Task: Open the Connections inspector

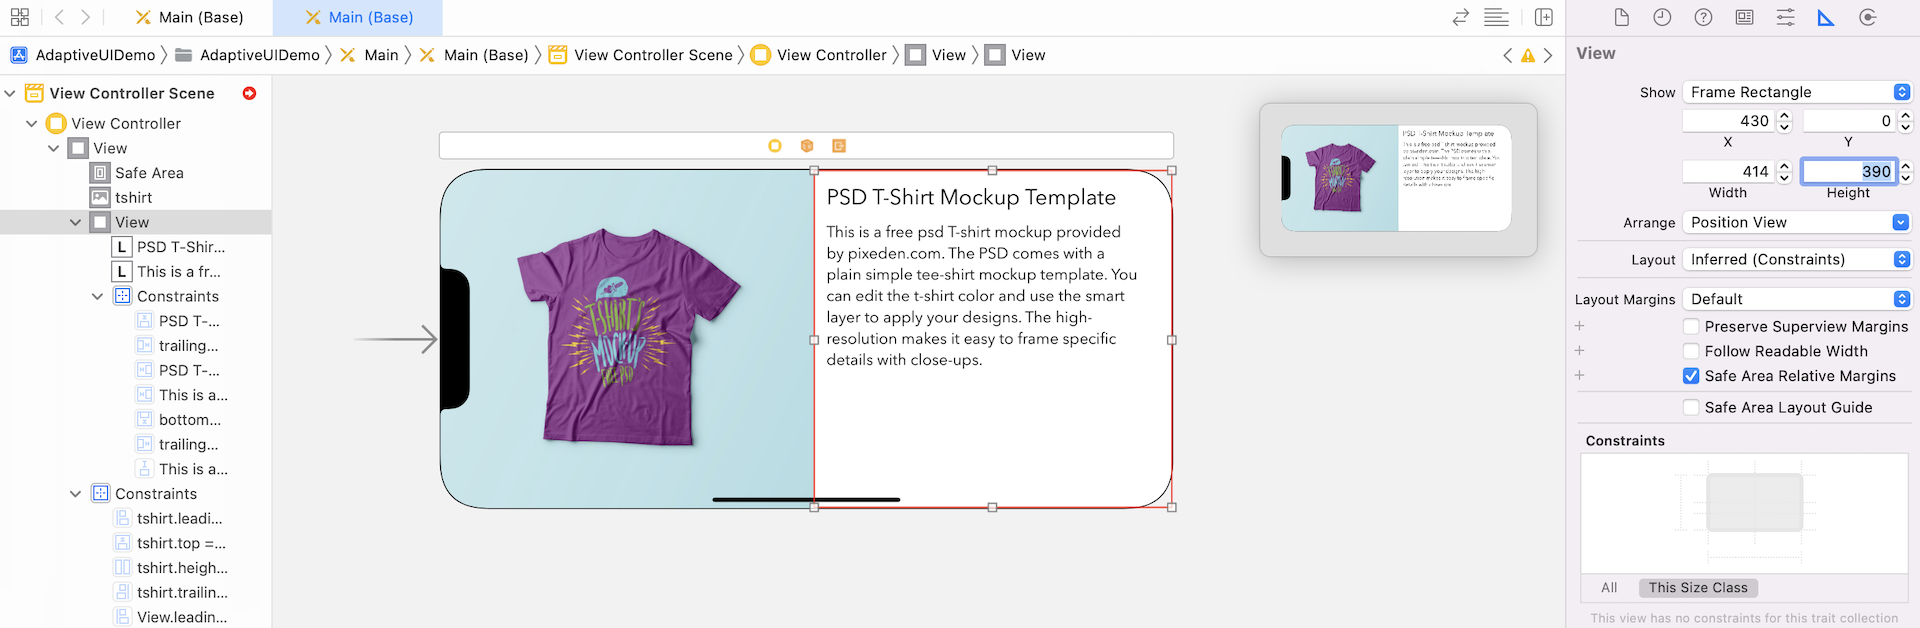Action: click(1867, 17)
